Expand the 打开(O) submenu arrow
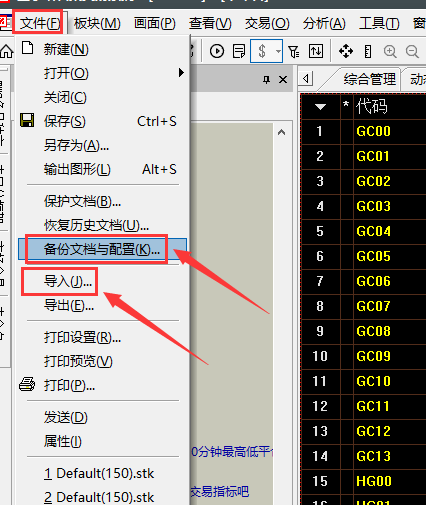 [181, 73]
